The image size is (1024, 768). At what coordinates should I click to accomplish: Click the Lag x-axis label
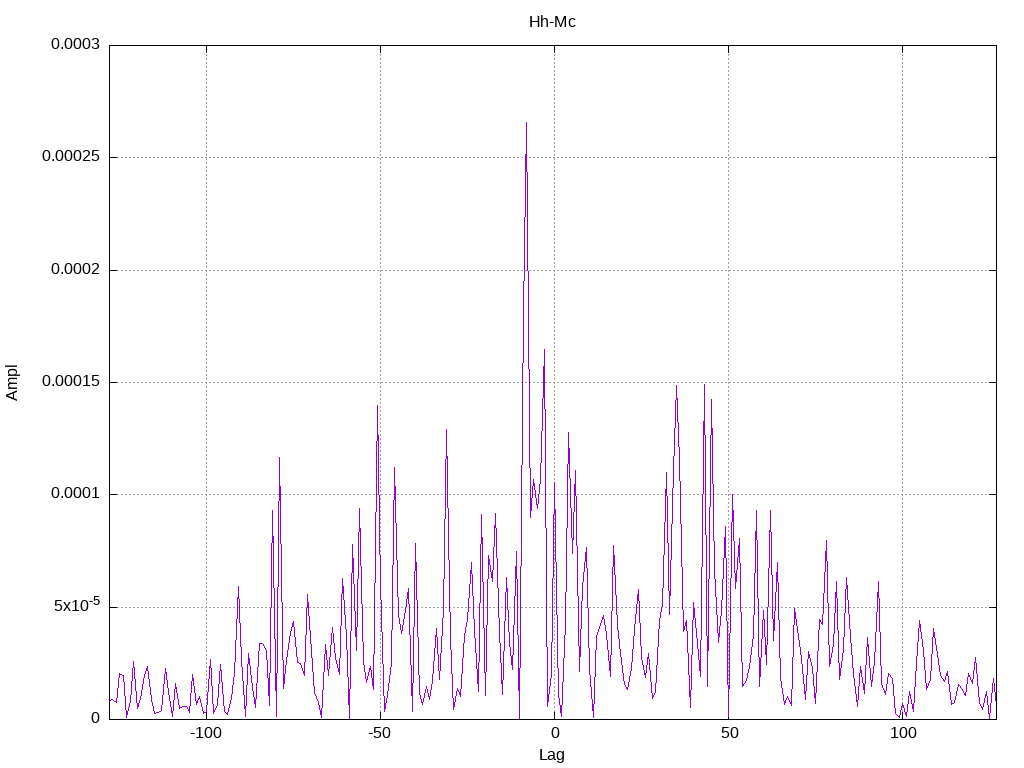point(552,755)
